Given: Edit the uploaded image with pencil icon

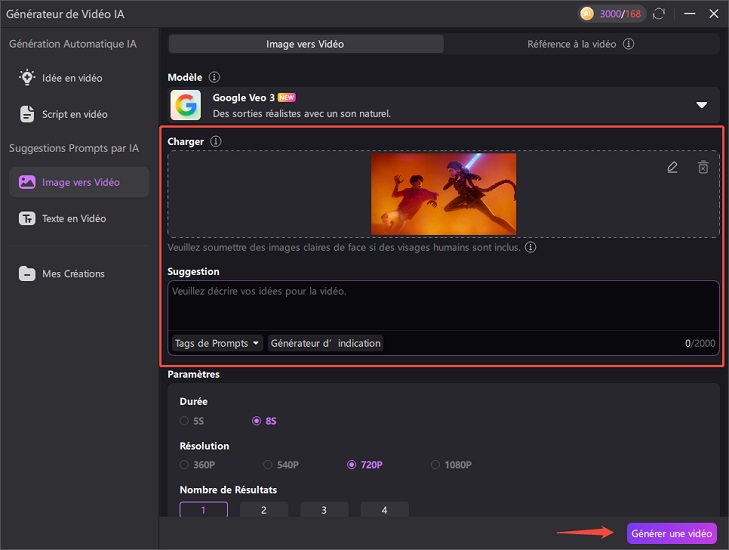Looking at the screenshot, I should point(672,167).
